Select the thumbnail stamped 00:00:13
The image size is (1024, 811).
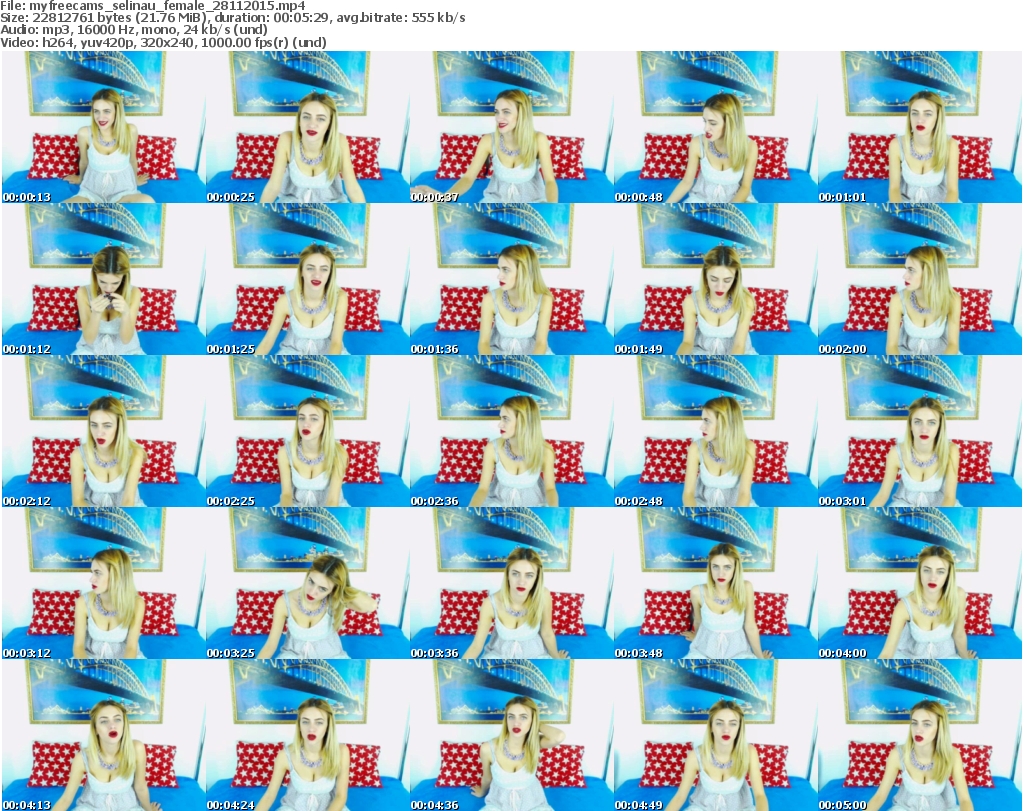pos(104,127)
